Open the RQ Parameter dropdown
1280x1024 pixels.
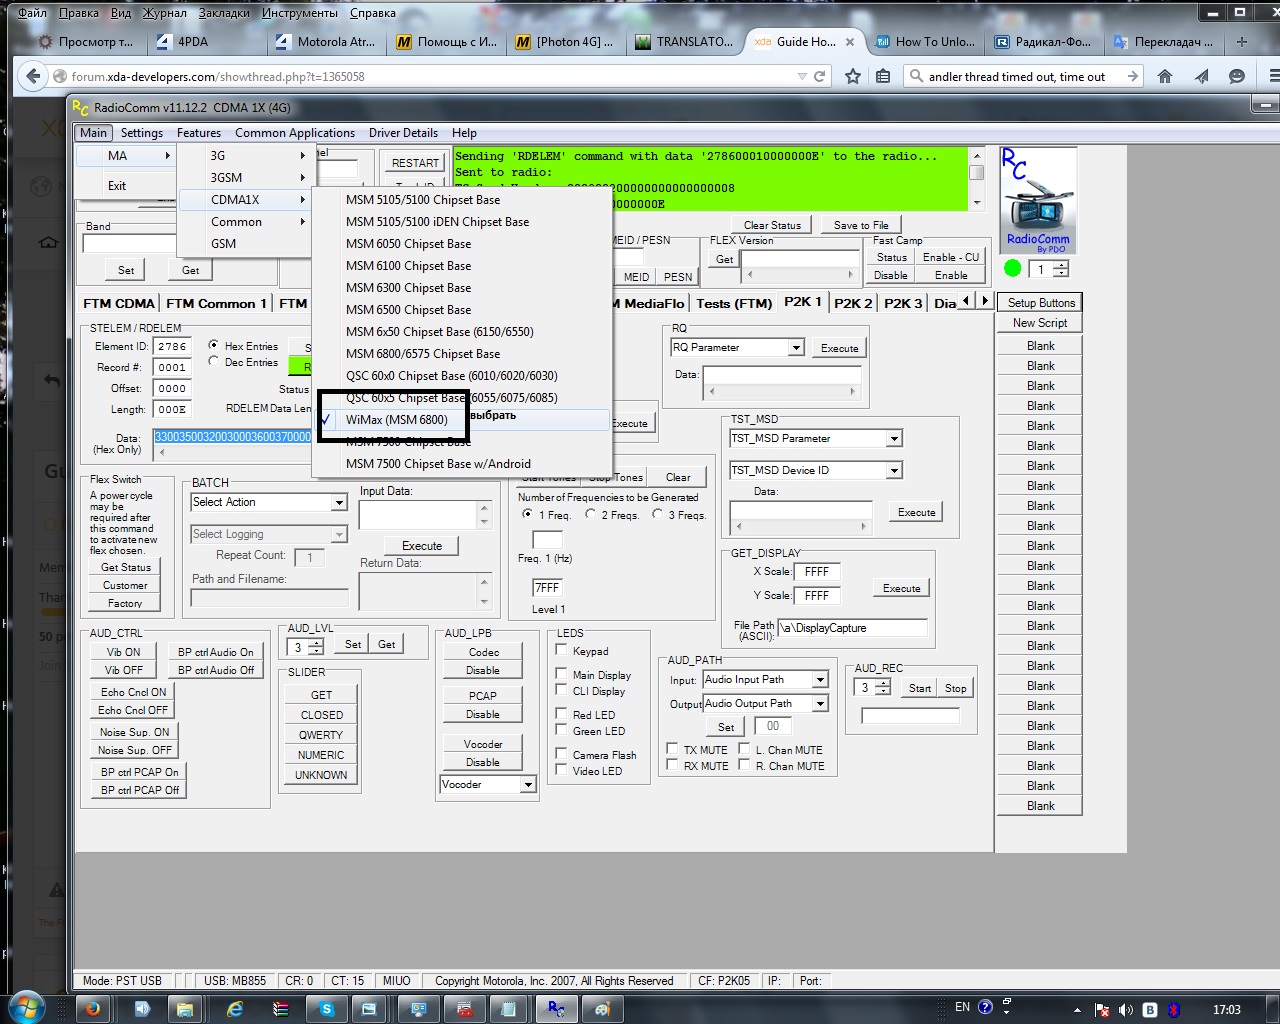tap(796, 348)
